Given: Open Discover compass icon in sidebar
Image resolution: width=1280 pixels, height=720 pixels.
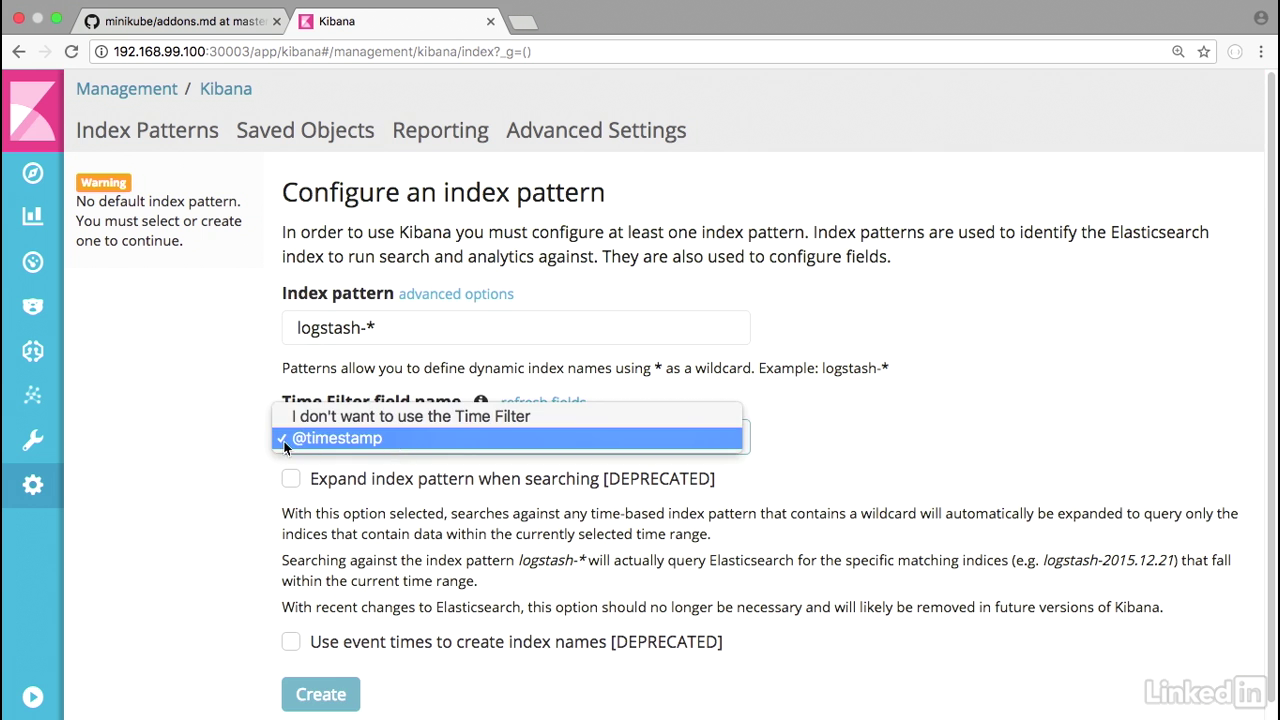Looking at the screenshot, I should pyautogui.click(x=33, y=173).
